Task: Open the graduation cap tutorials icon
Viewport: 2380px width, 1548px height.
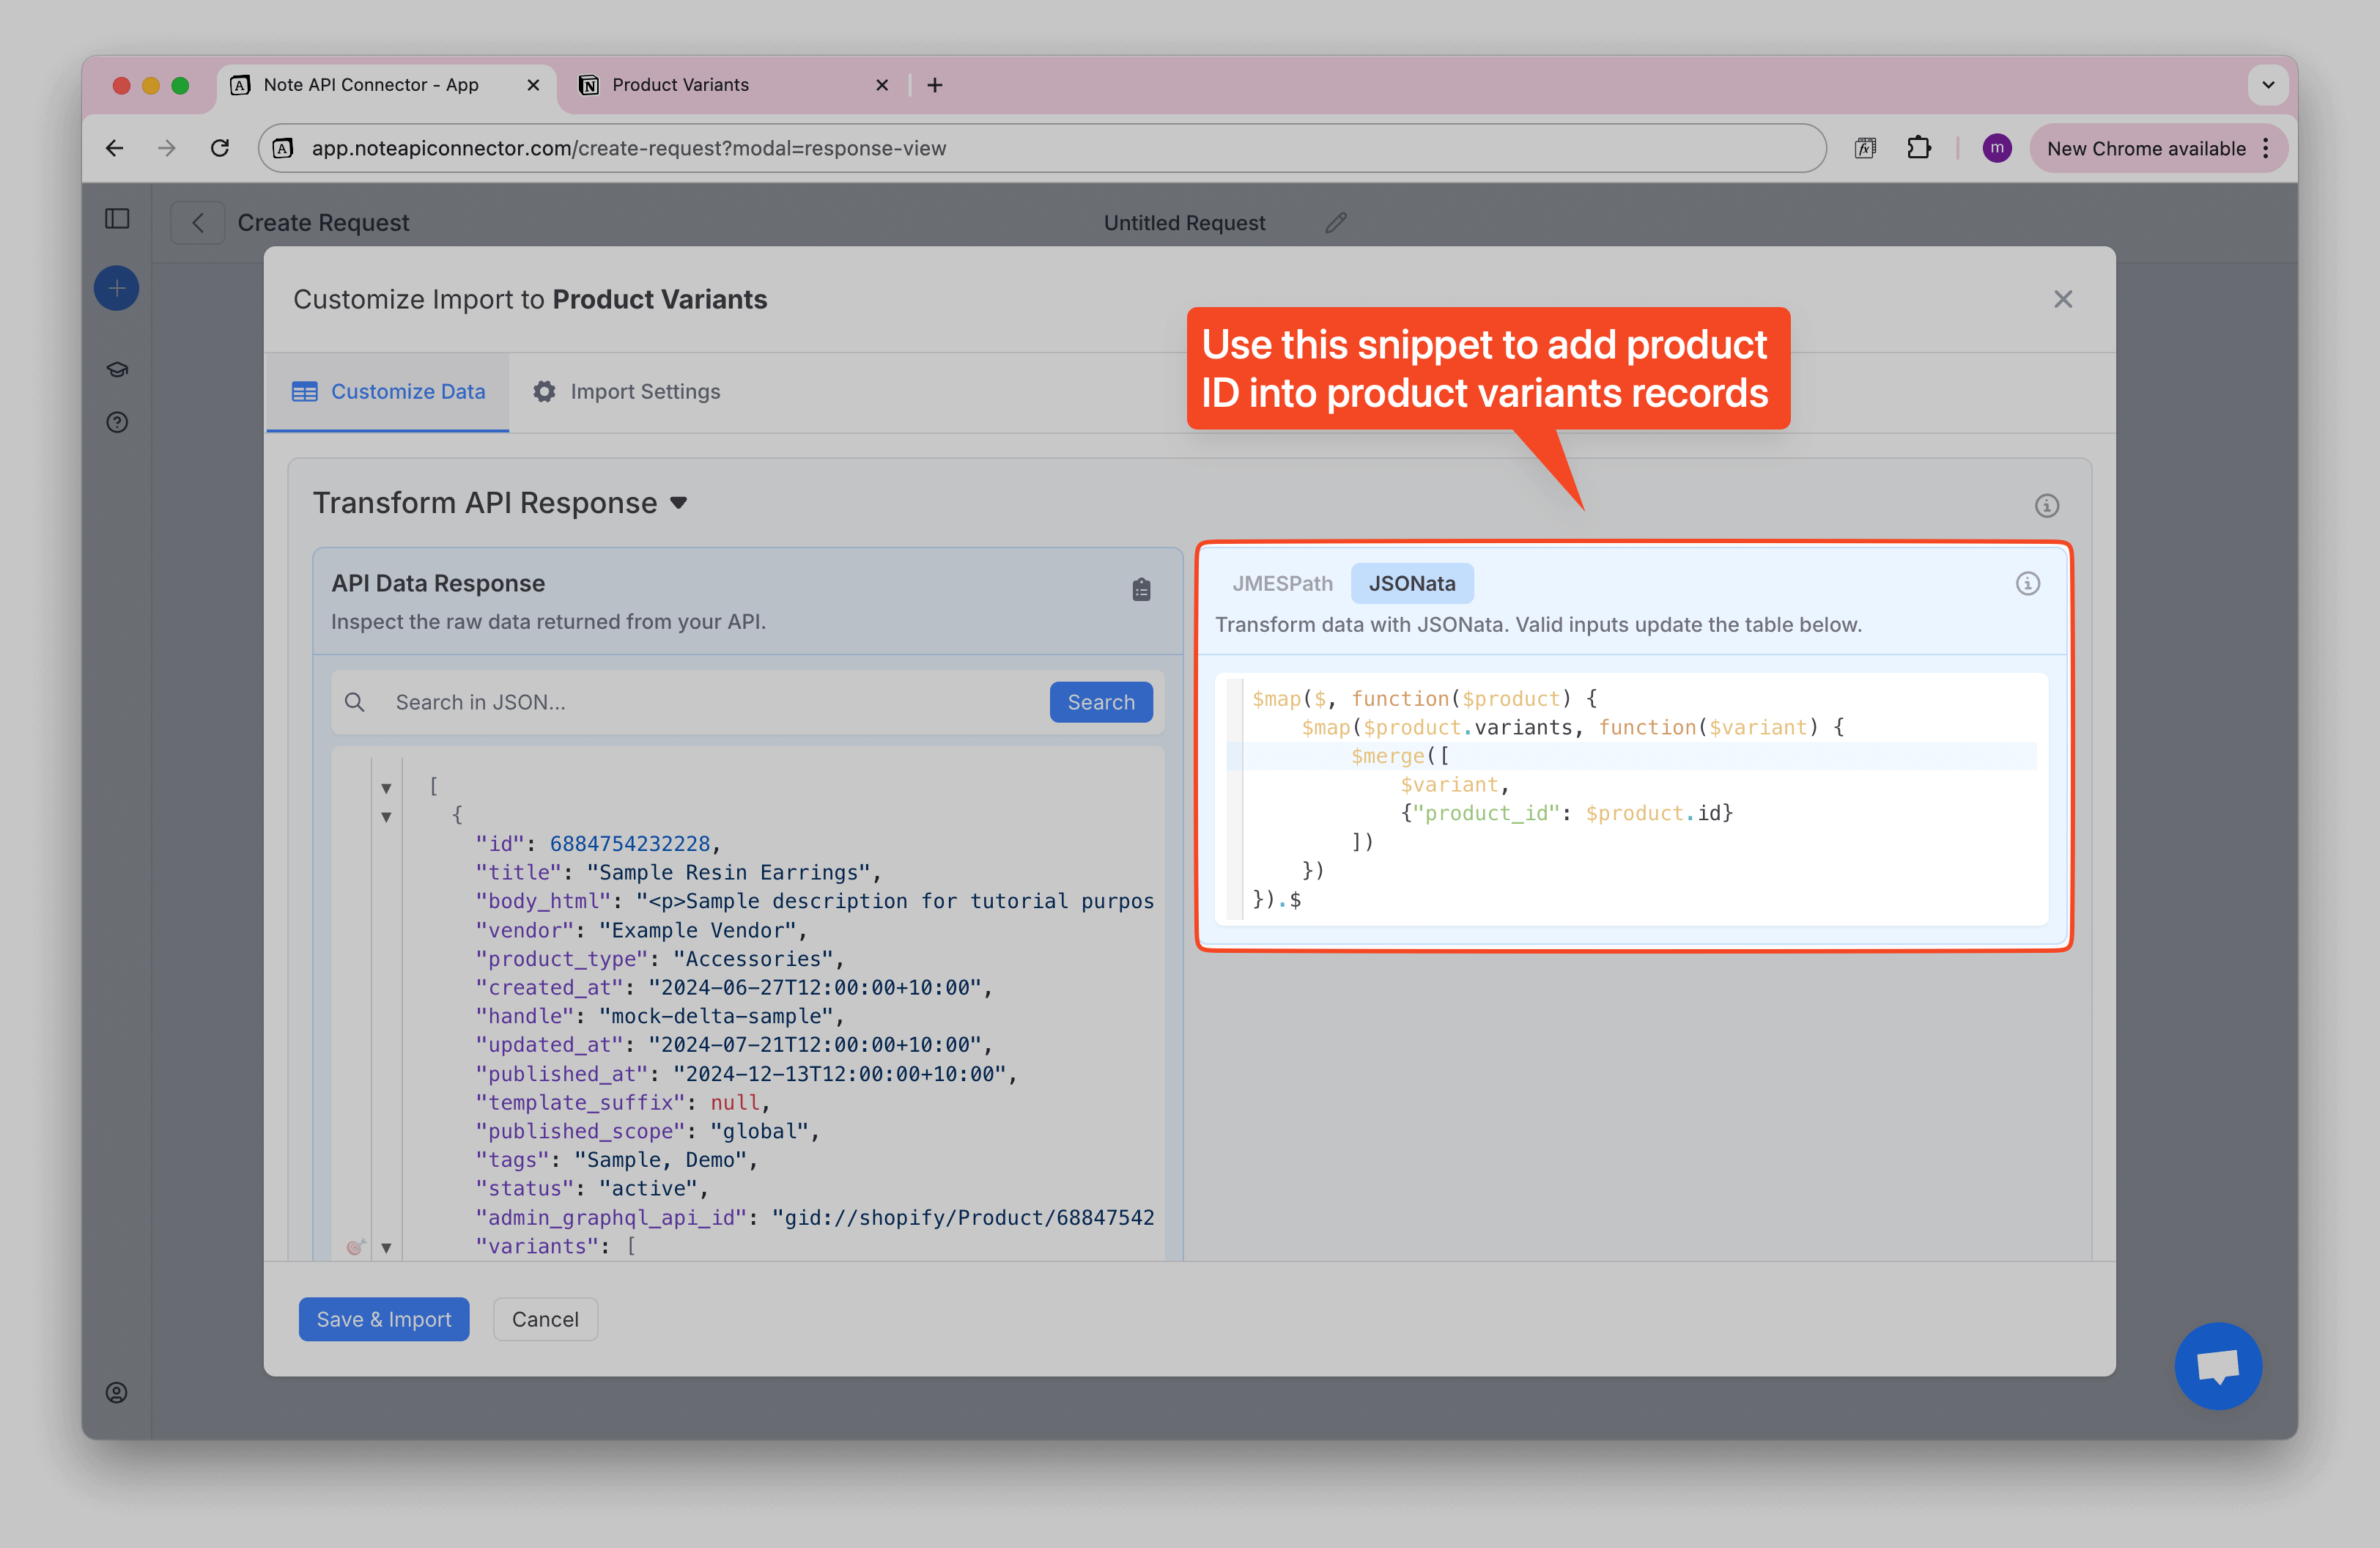Action: click(x=117, y=370)
